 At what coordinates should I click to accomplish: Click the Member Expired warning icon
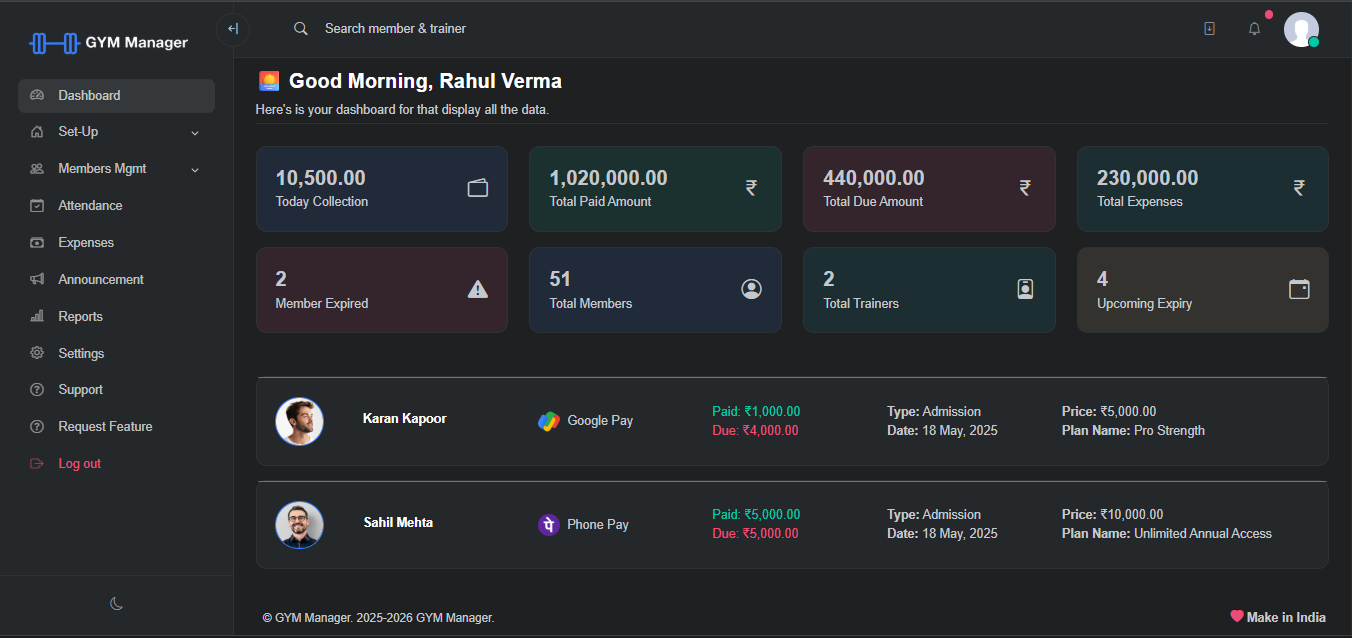pyautogui.click(x=478, y=290)
